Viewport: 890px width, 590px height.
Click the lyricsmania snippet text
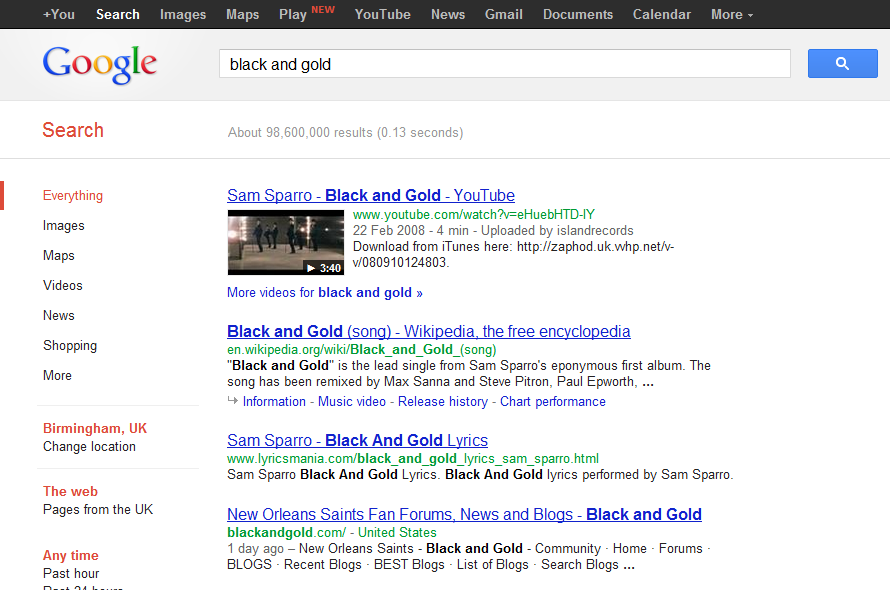point(480,474)
